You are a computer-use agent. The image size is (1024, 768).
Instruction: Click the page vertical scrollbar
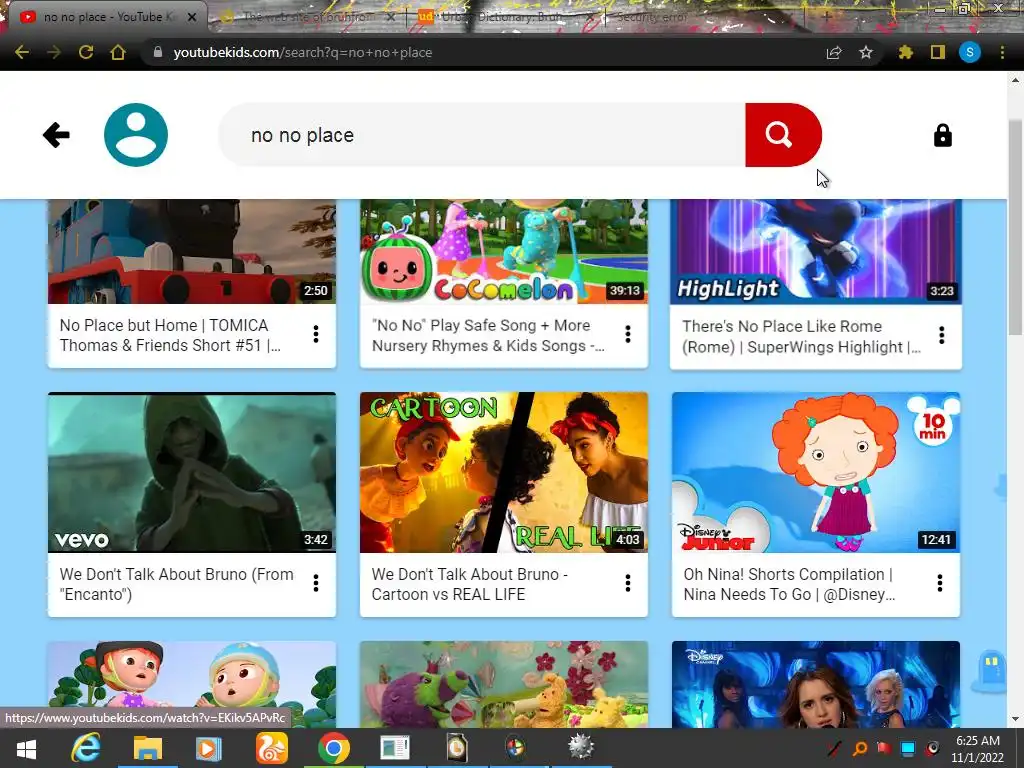1015,227
